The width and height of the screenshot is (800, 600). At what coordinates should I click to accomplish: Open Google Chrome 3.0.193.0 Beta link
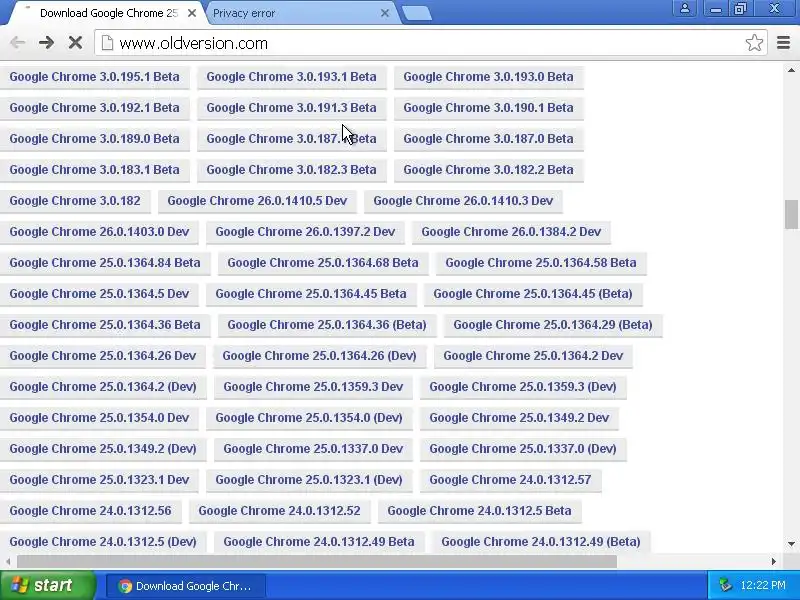click(488, 77)
